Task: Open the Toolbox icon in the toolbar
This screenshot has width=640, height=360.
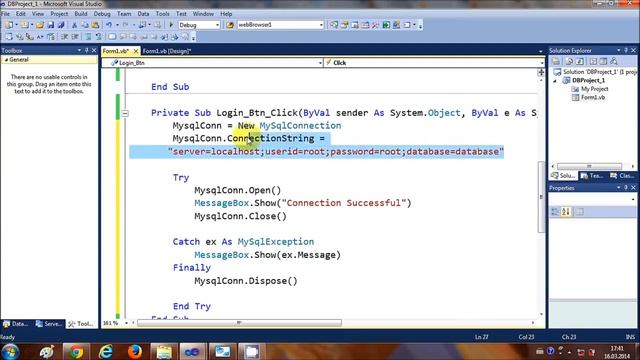Action: click(x=376, y=25)
